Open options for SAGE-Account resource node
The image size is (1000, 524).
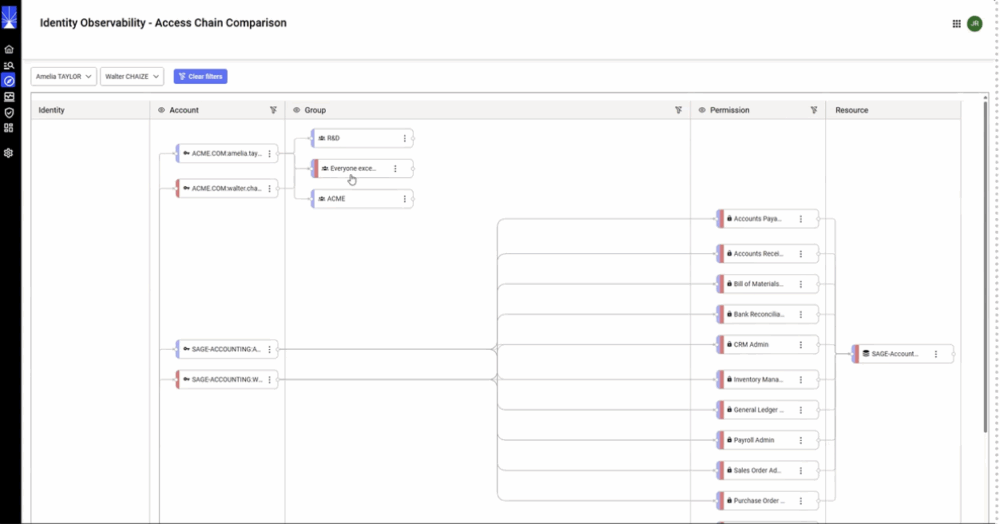pyautogui.click(x=936, y=354)
